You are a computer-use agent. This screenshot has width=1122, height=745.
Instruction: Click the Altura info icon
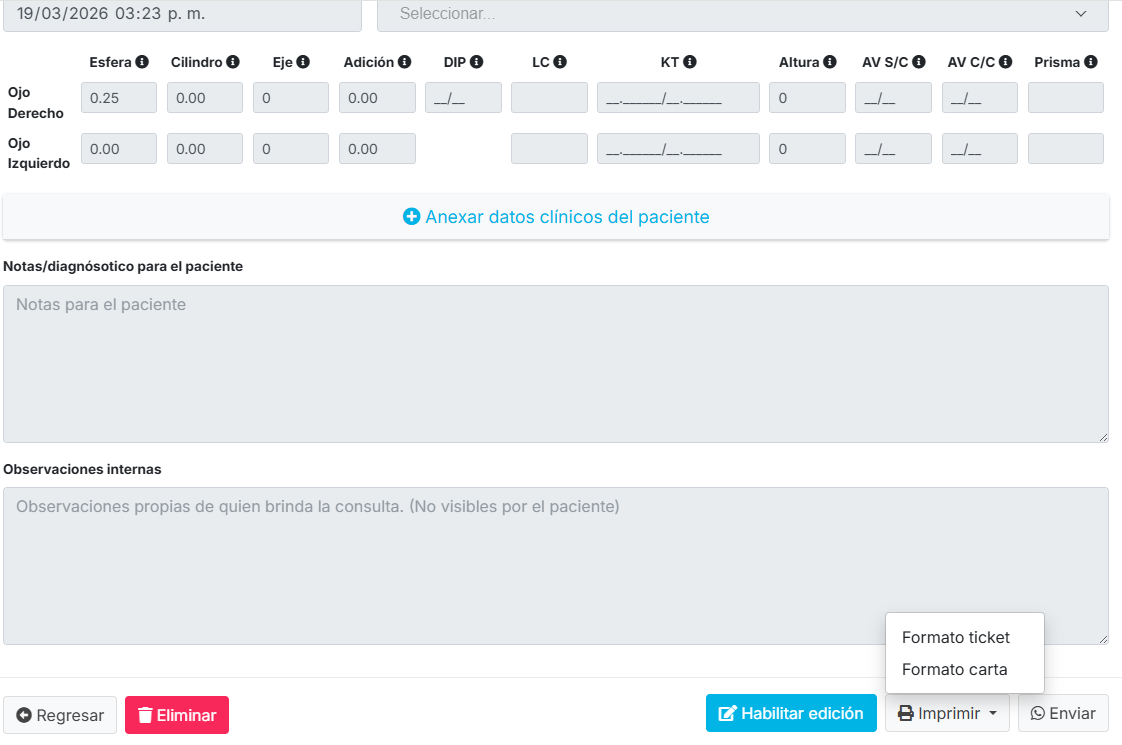pos(830,62)
